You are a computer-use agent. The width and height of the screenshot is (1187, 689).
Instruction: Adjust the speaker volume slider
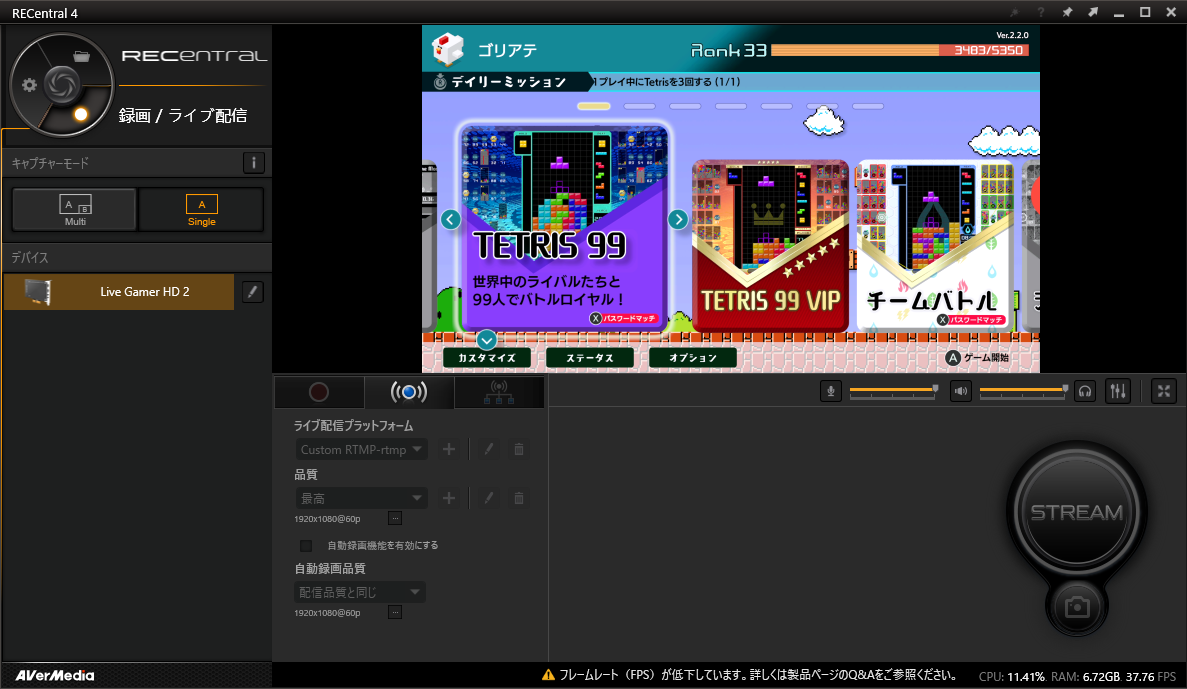(1024, 390)
